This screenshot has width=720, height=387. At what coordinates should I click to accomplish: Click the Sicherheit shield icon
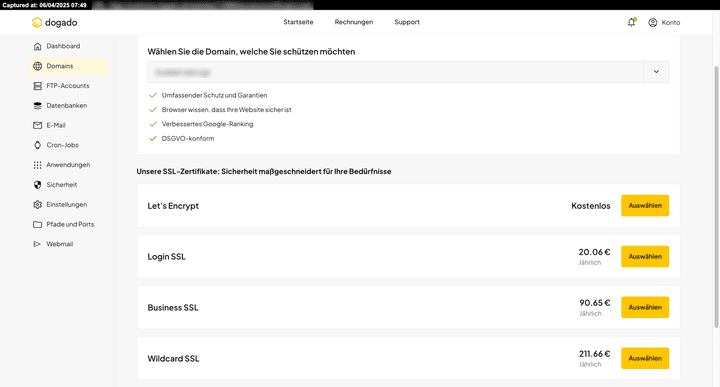point(38,185)
